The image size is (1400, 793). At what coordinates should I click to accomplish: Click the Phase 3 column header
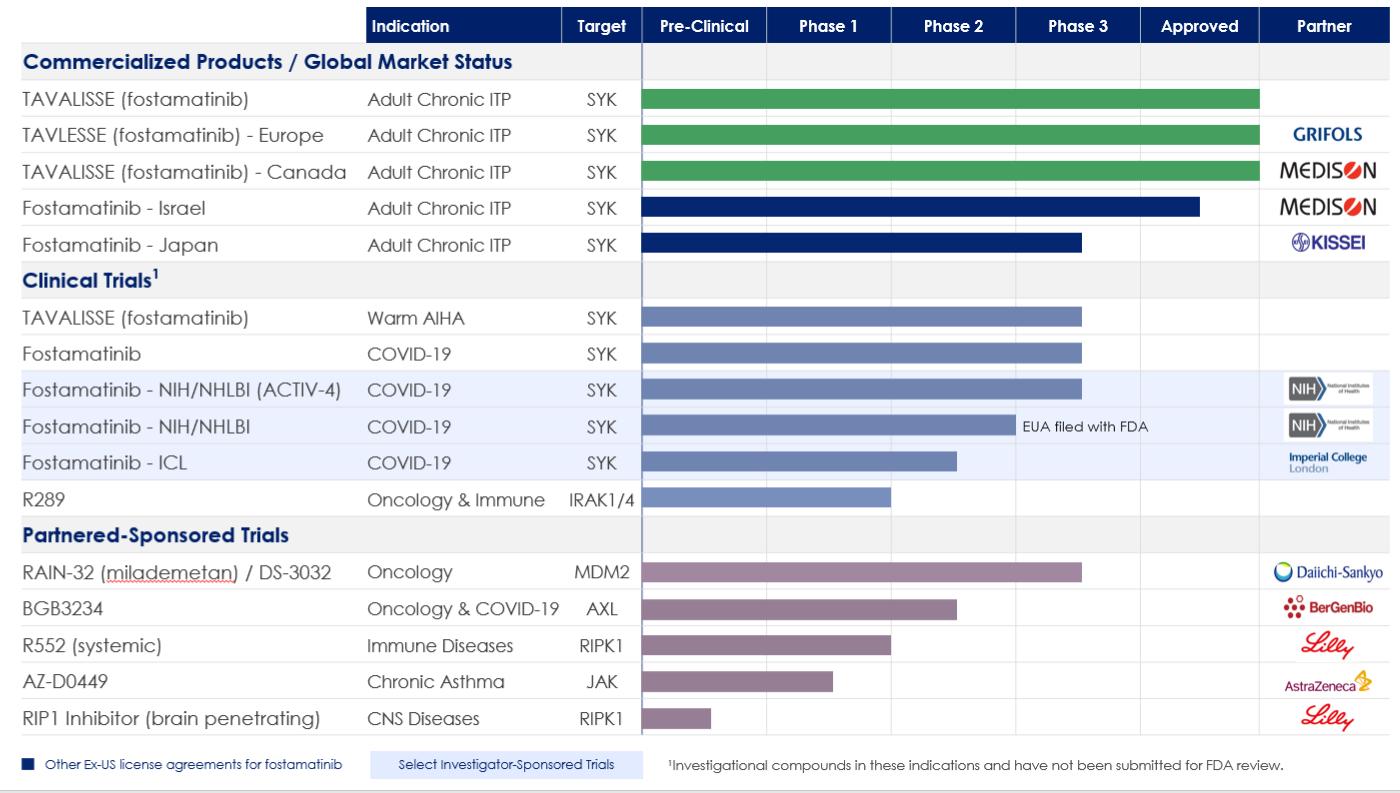click(x=1078, y=27)
